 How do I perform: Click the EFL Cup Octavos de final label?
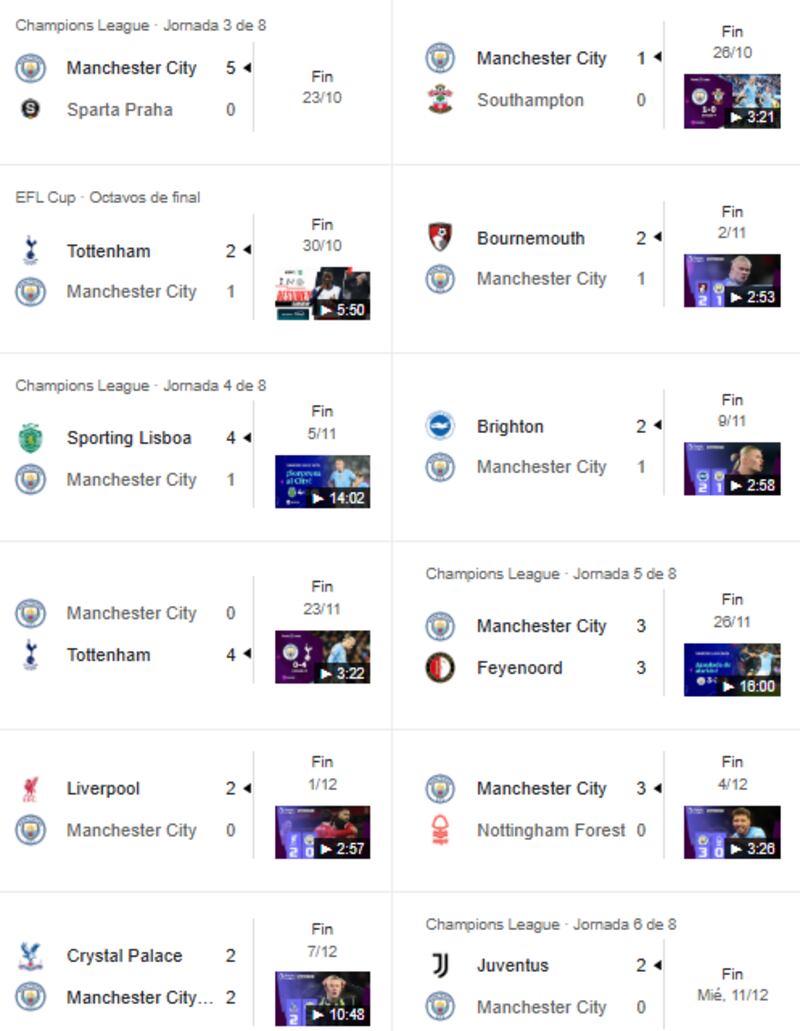(108, 197)
